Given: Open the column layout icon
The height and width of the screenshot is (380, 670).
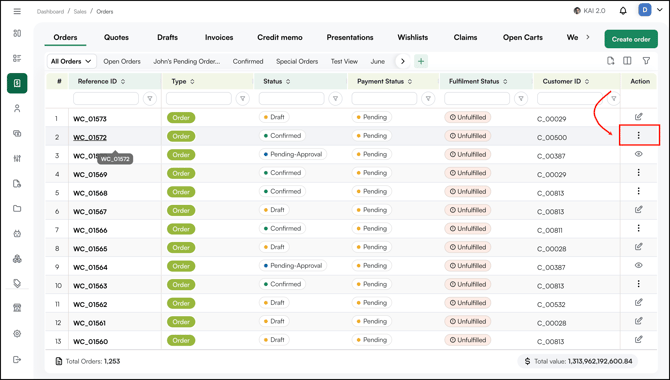Looking at the screenshot, I should (627, 61).
